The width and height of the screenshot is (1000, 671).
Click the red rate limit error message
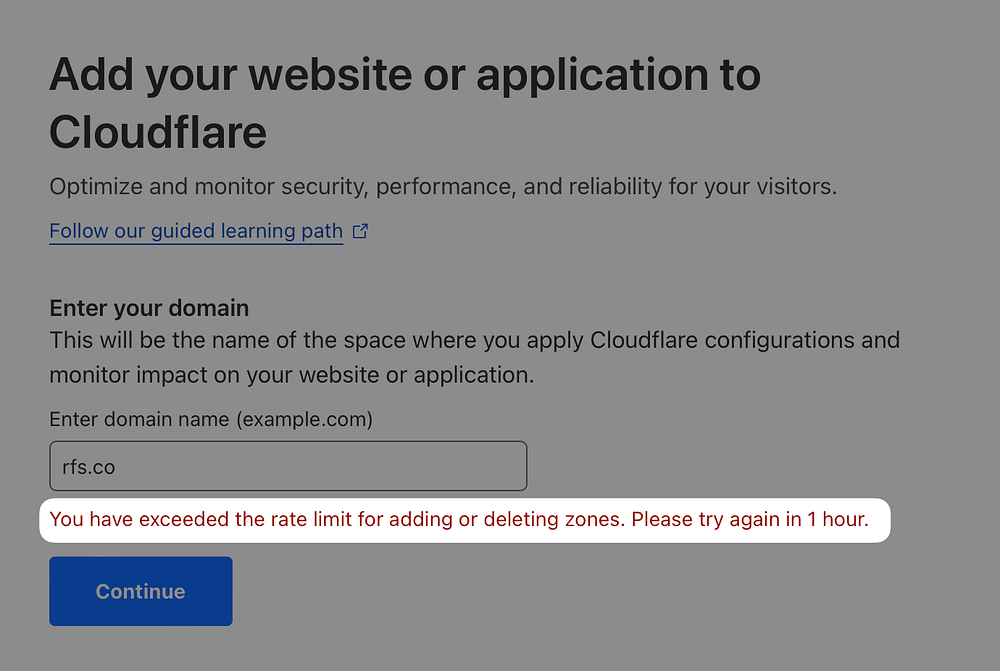(x=459, y=520)
